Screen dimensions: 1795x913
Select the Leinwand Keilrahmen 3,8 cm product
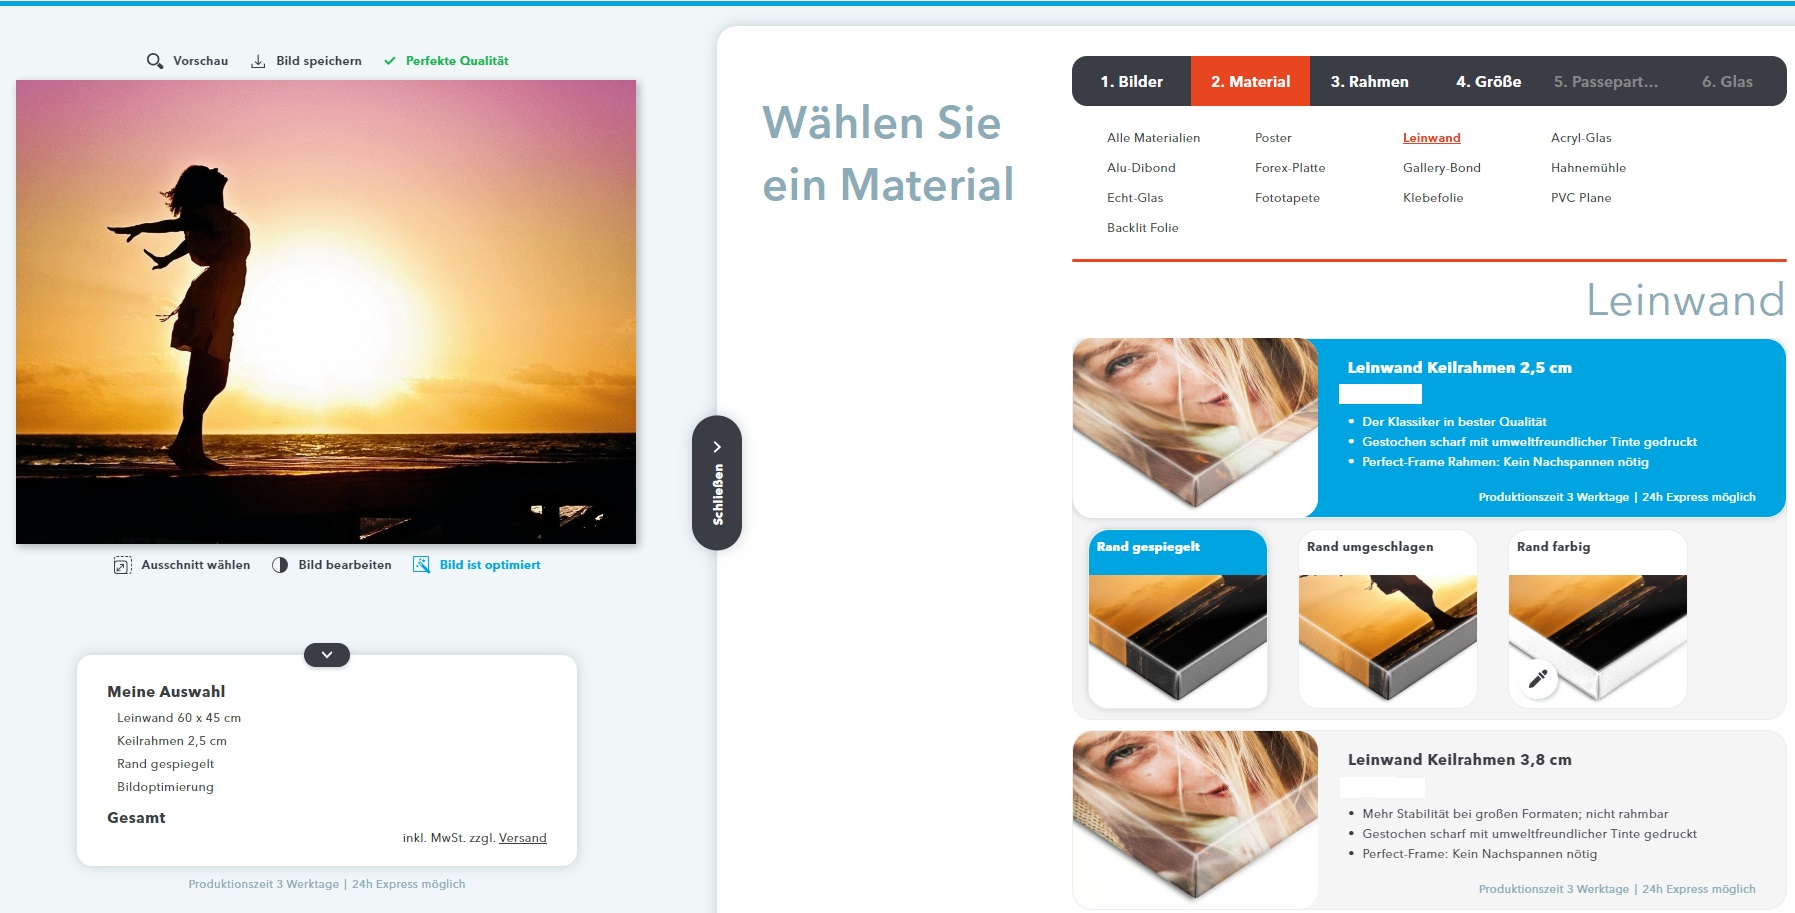point(1459,760)
